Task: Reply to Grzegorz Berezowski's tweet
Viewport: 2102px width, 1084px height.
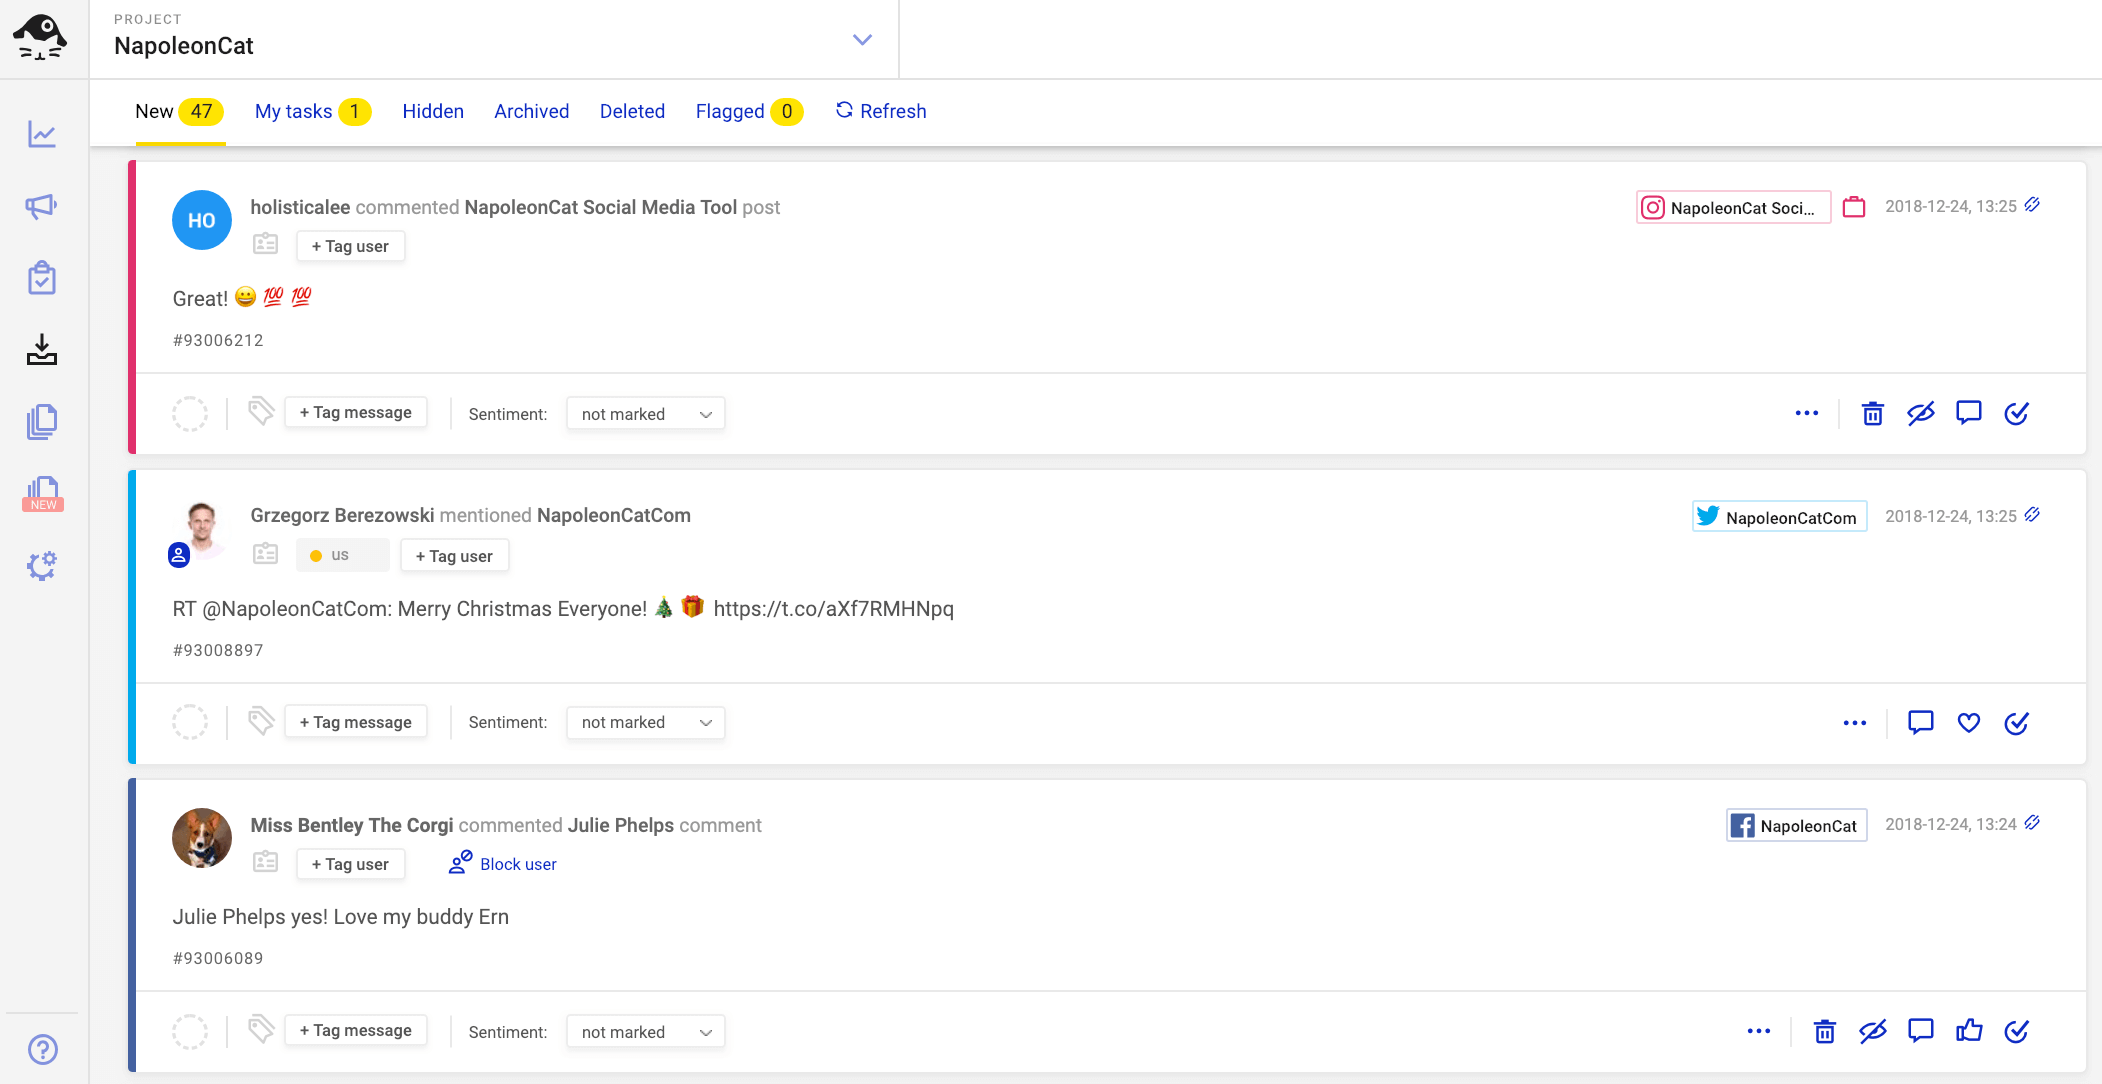Action: click(1921, 723)
